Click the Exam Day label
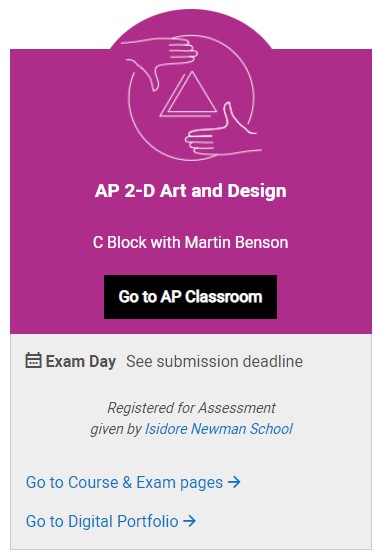This screenshot has height=554, width=380. pyautogui.click(x=81, y=361)
